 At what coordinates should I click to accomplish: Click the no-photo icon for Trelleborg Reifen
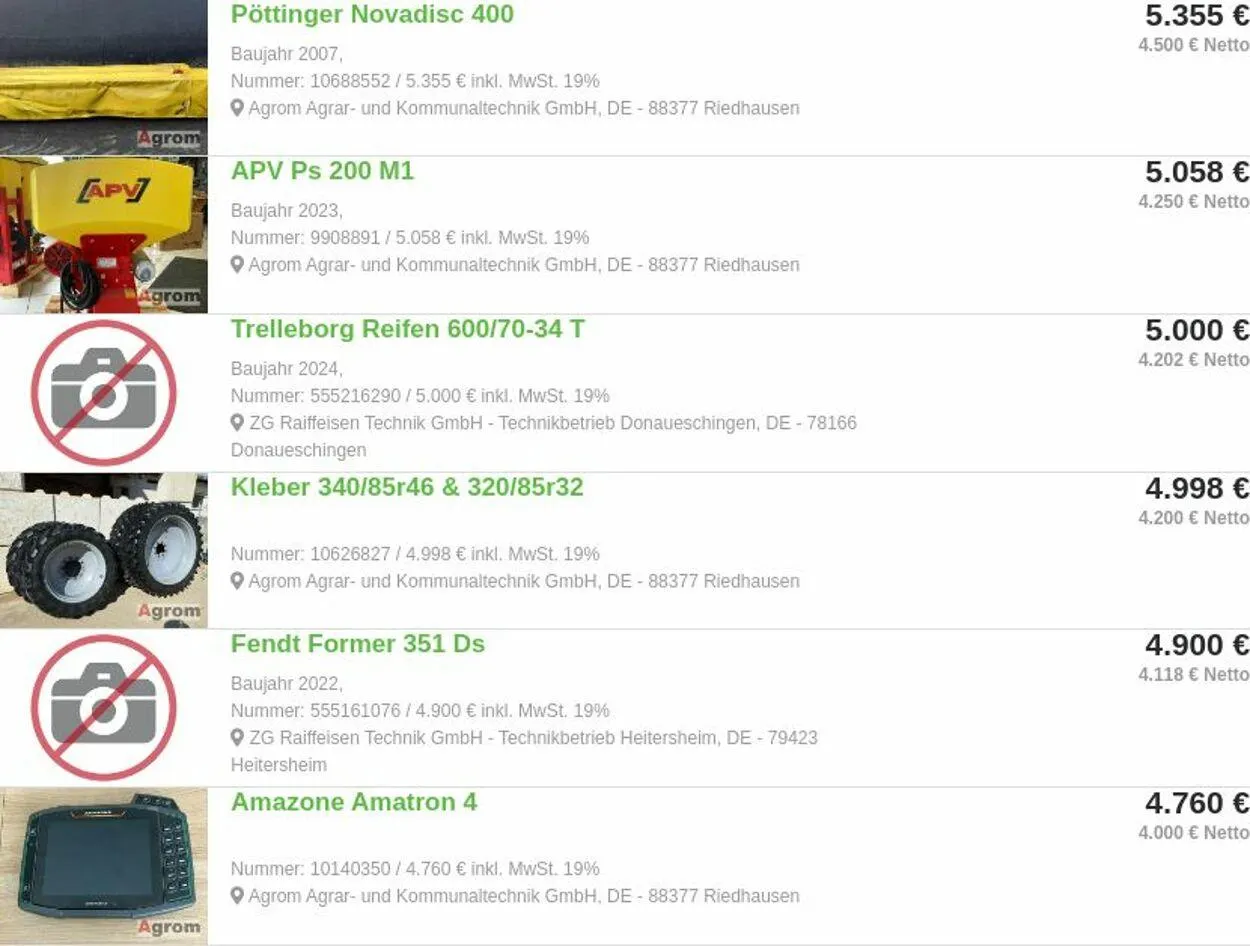[x=104, y=393]
